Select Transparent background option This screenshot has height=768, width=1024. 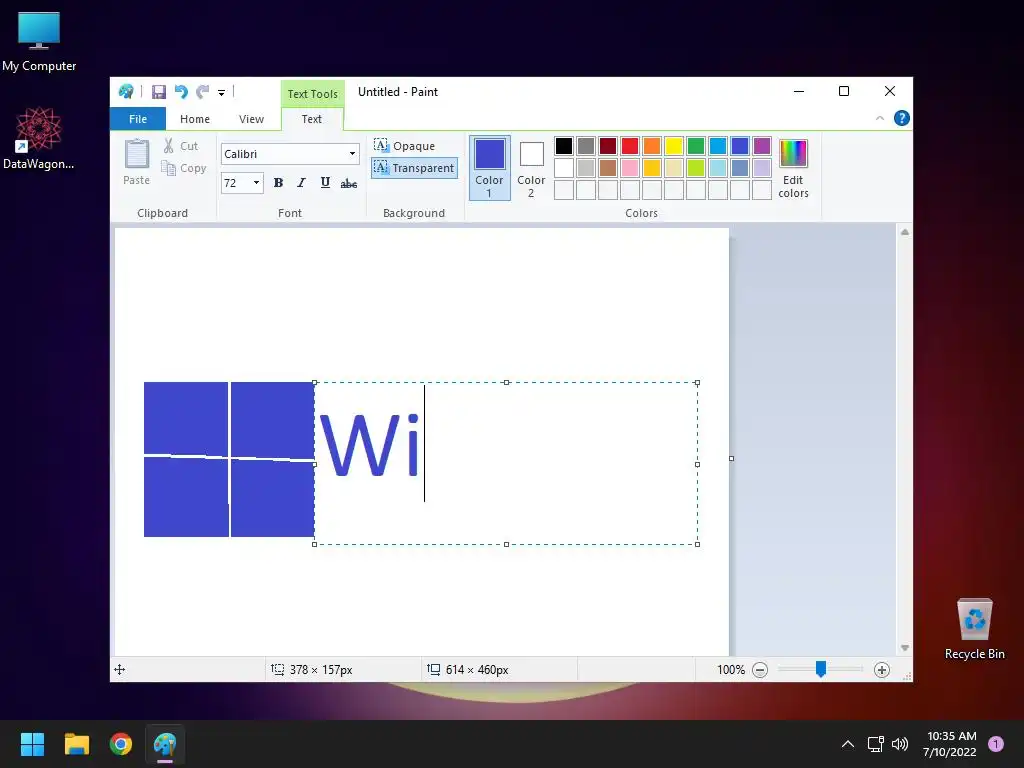414,168
